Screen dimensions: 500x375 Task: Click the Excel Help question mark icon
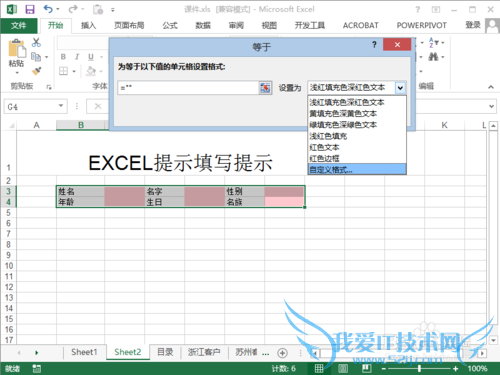click(x=417, y=10)
